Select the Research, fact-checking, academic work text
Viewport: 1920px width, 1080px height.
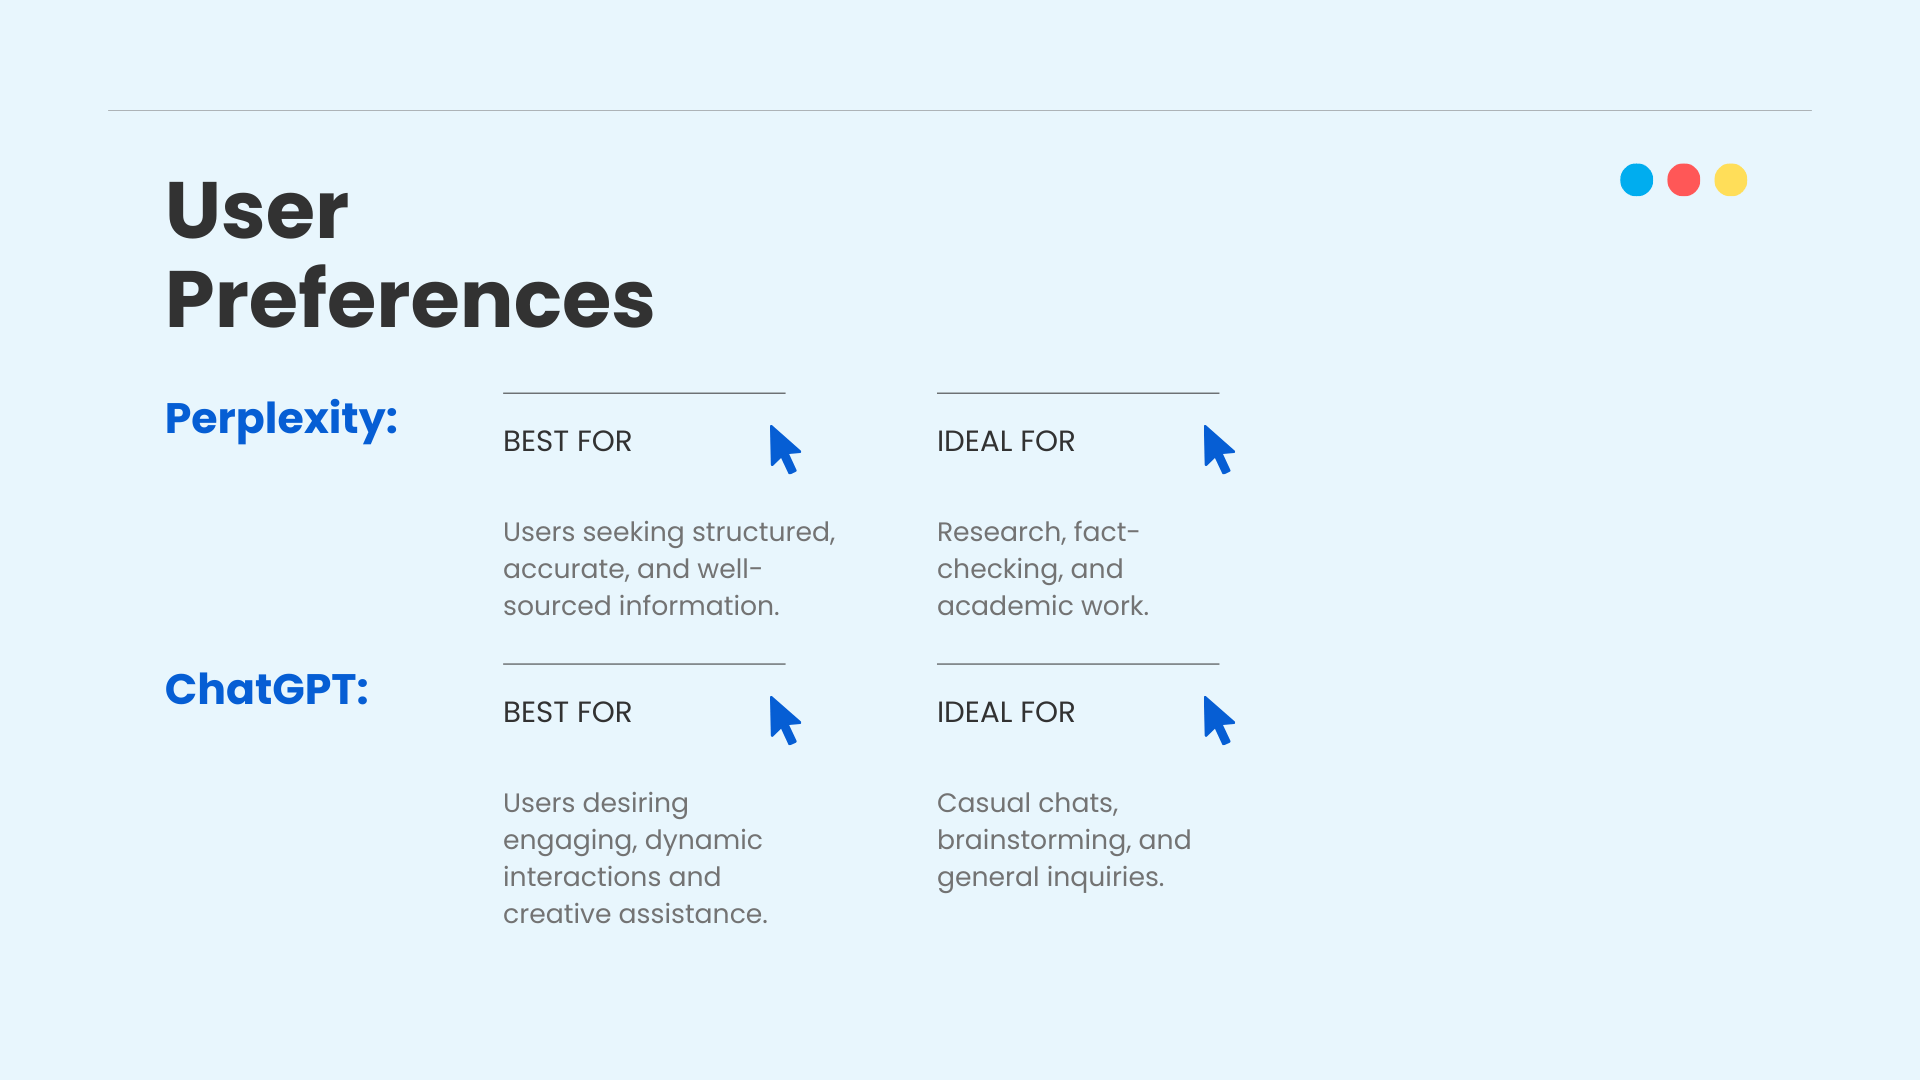coord(1043,568)
